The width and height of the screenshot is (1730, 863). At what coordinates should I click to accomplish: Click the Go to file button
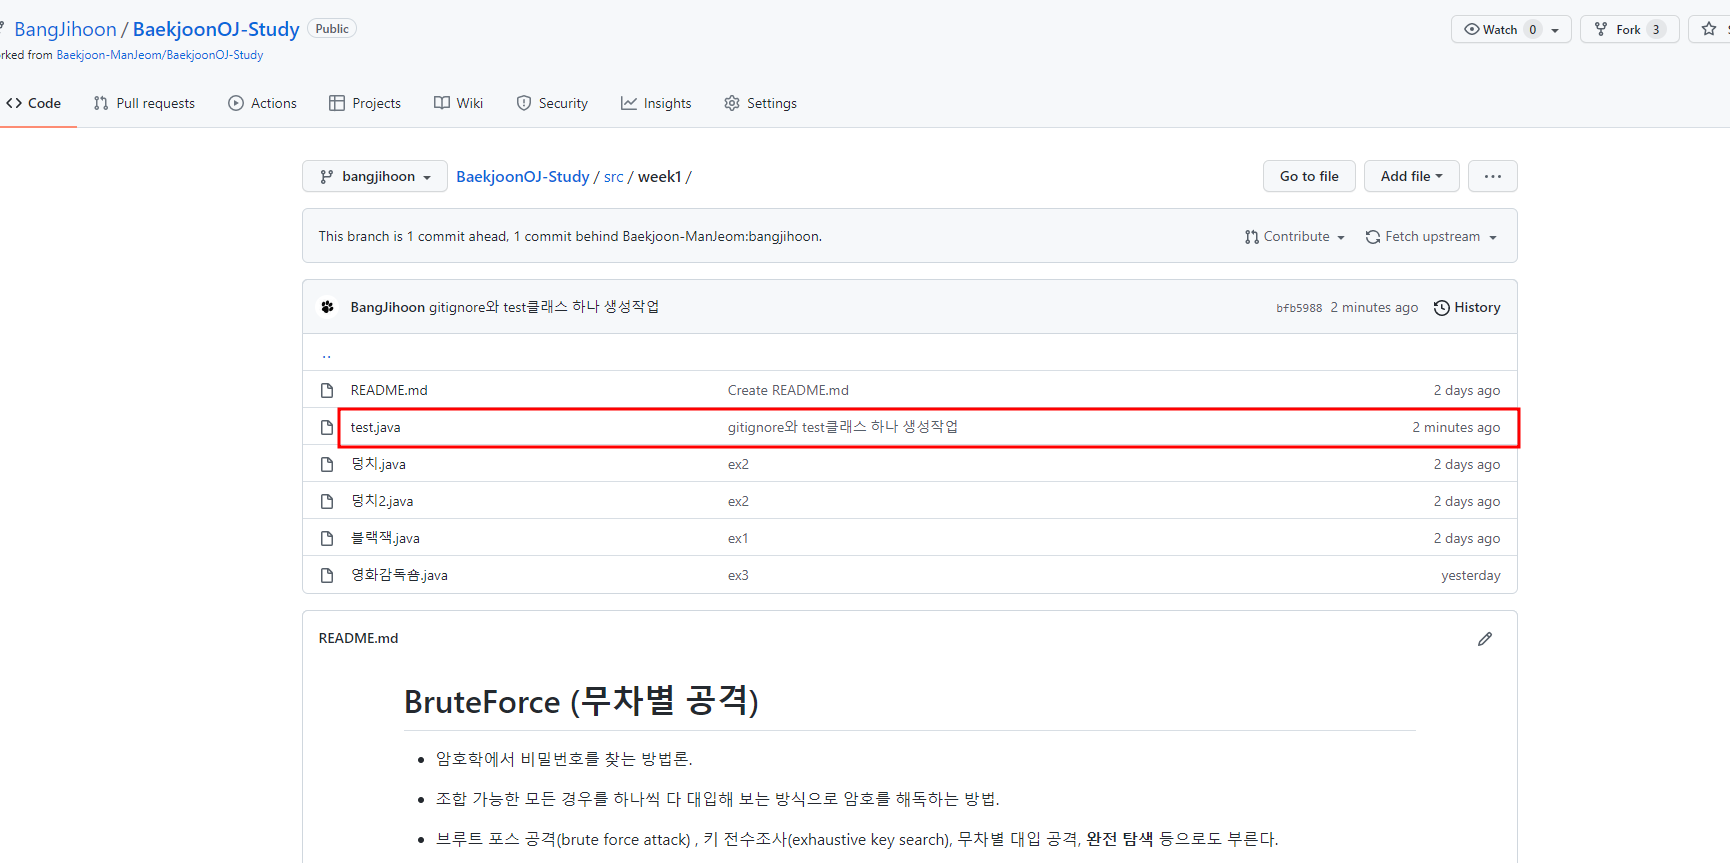[1309, 176]
